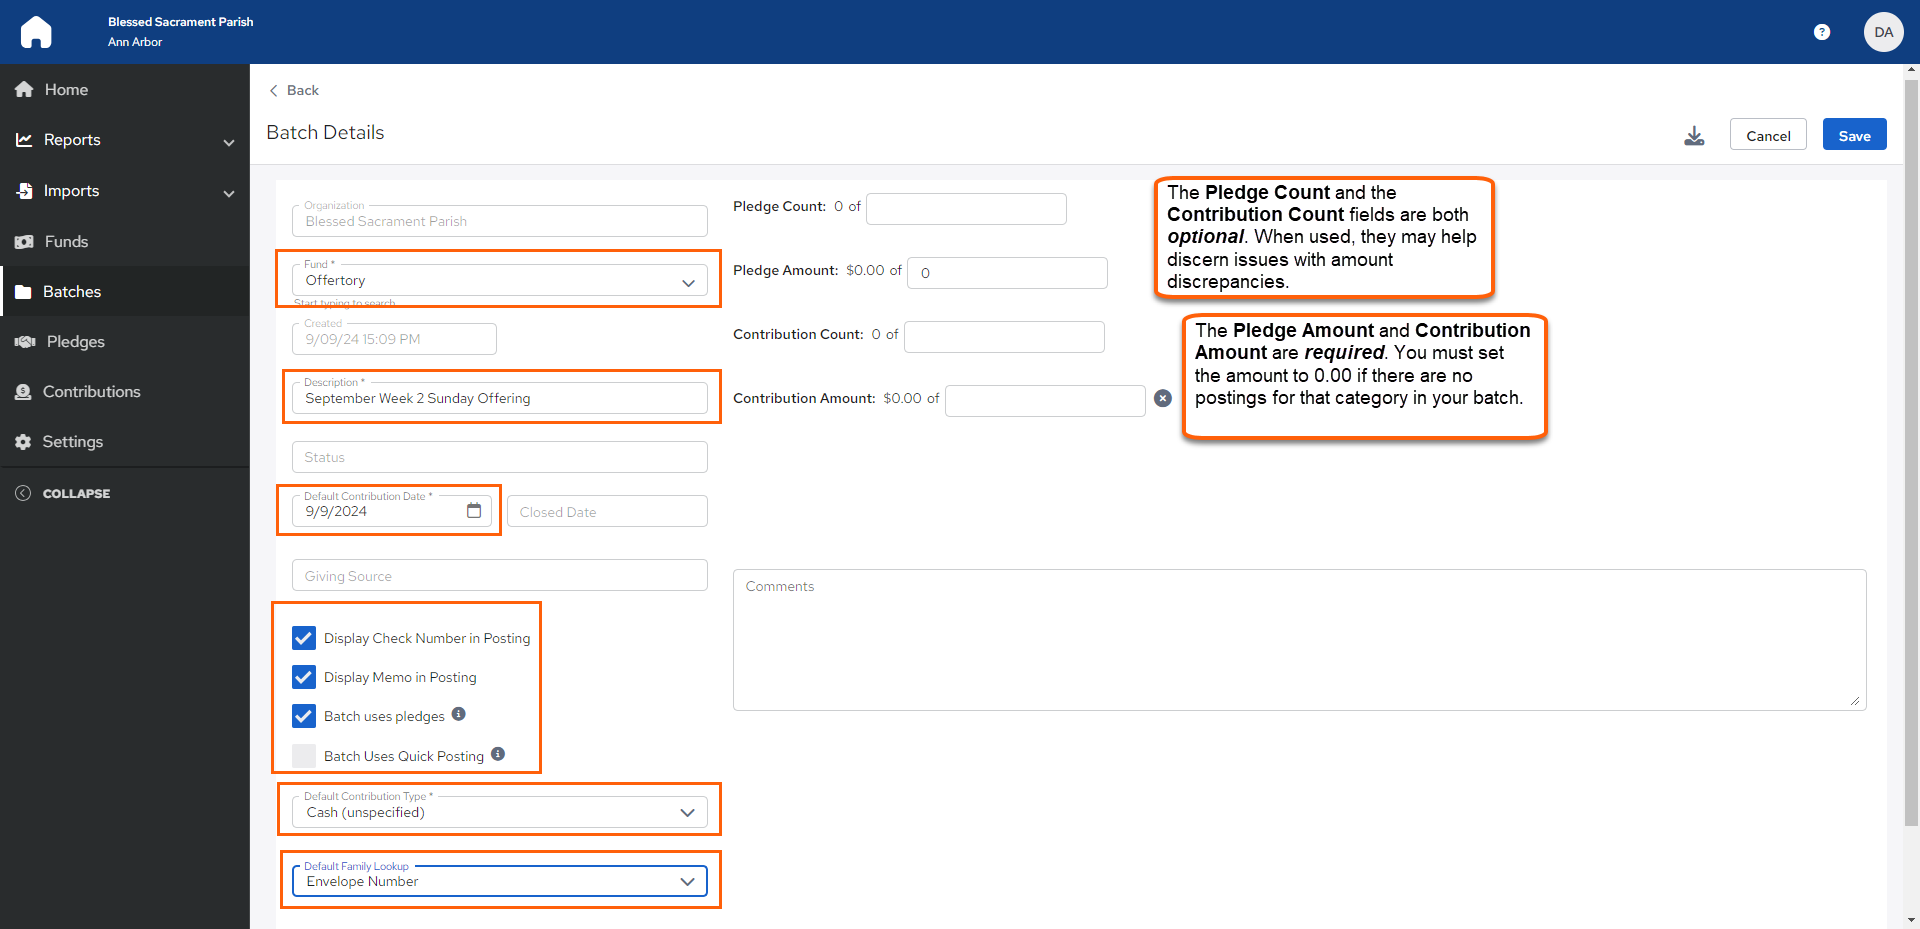Click the Contributions icon in sidebar

click(23, 392)
